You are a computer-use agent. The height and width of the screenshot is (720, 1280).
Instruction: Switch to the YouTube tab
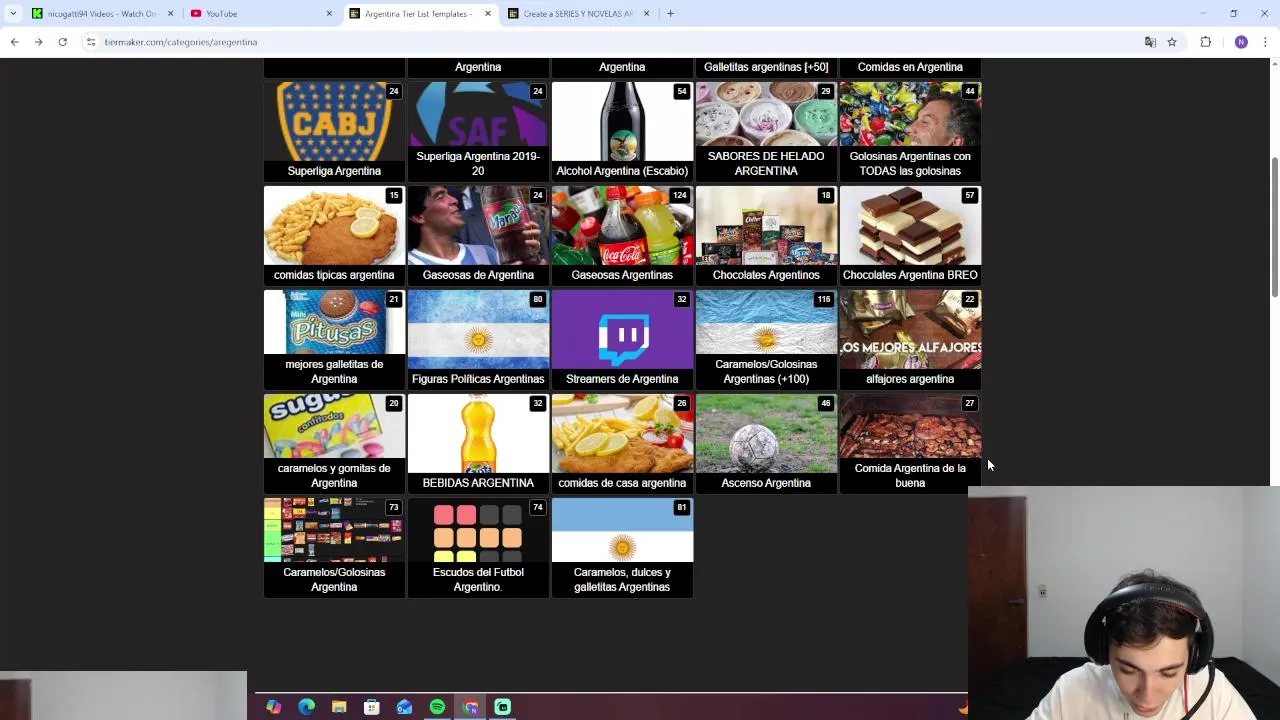[262, 13]
